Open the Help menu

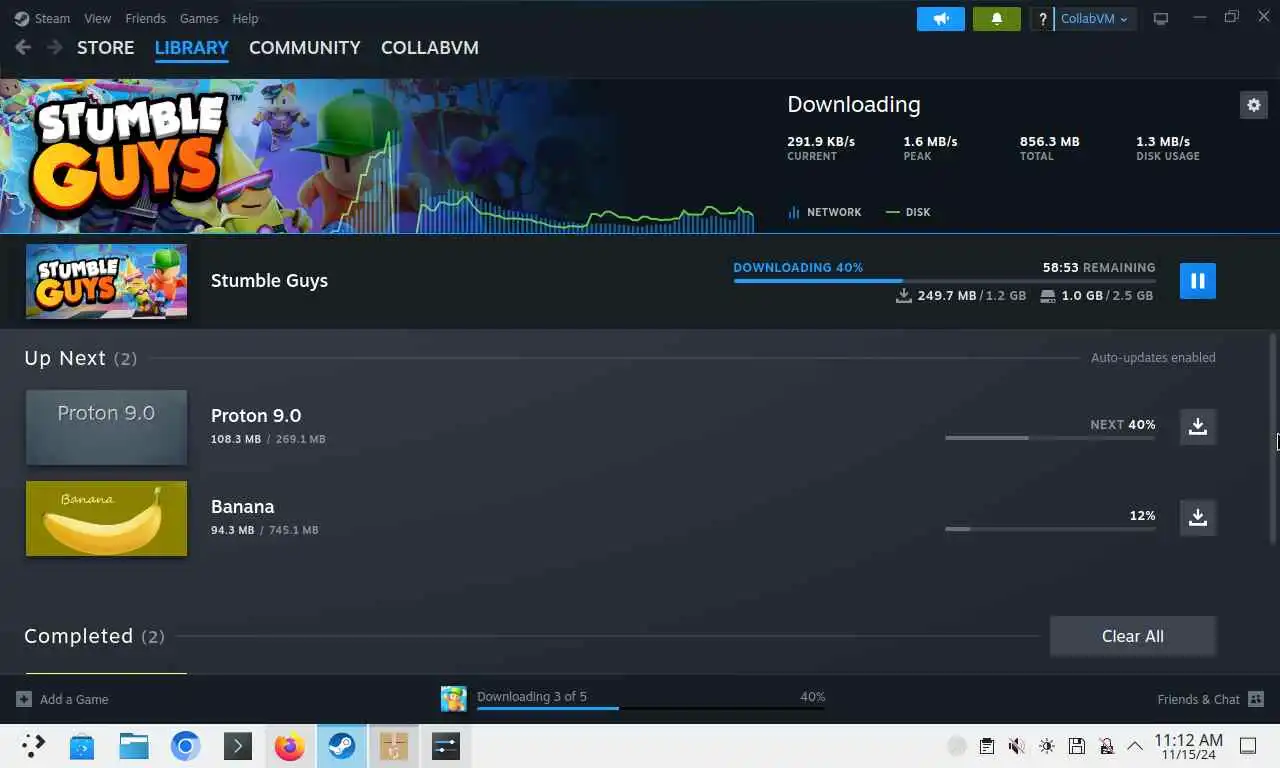[x=245, y=18]
